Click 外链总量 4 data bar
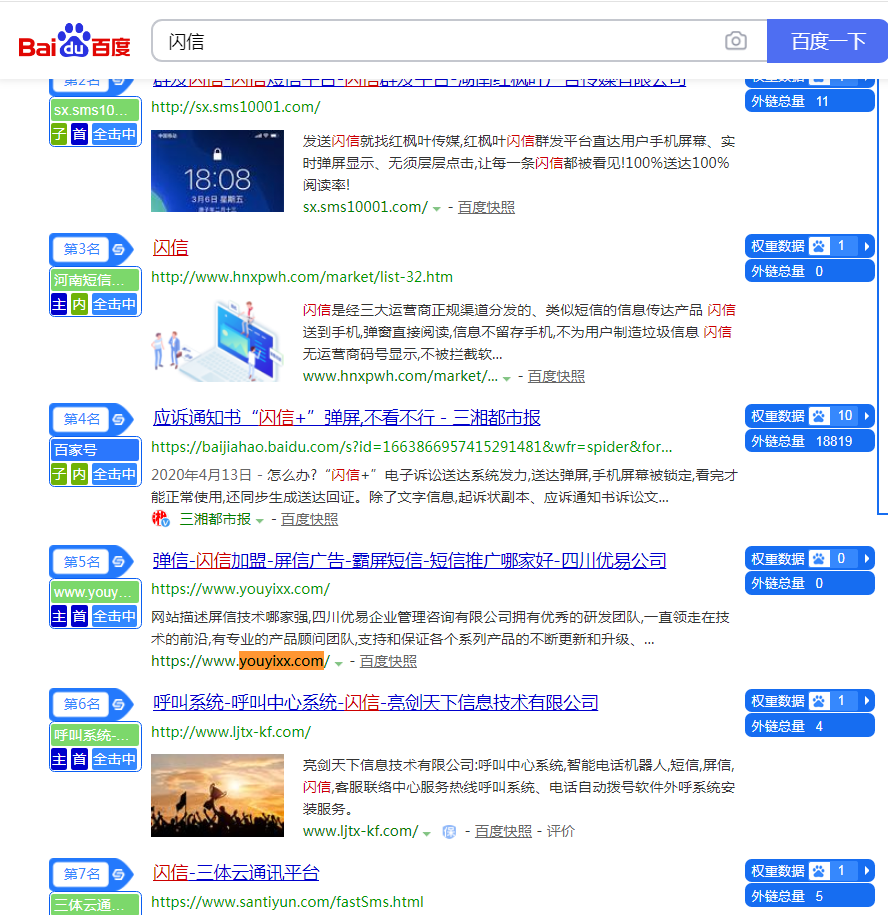The width and height of the screenshot is (888, 915). 810,726
